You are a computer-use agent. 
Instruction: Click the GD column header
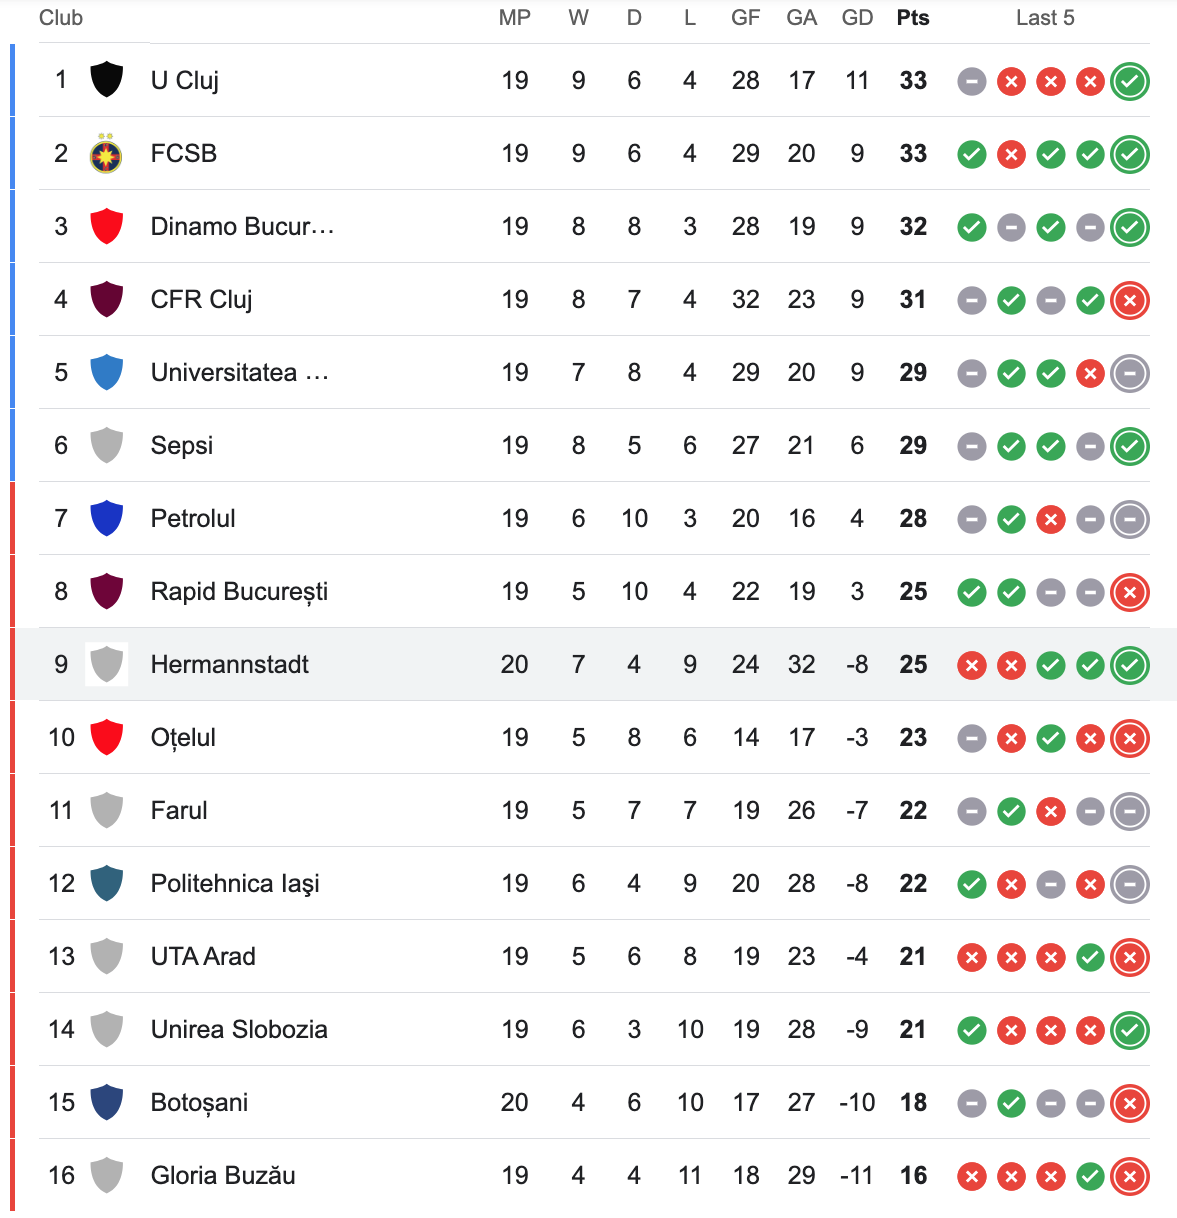click(857, 18)
